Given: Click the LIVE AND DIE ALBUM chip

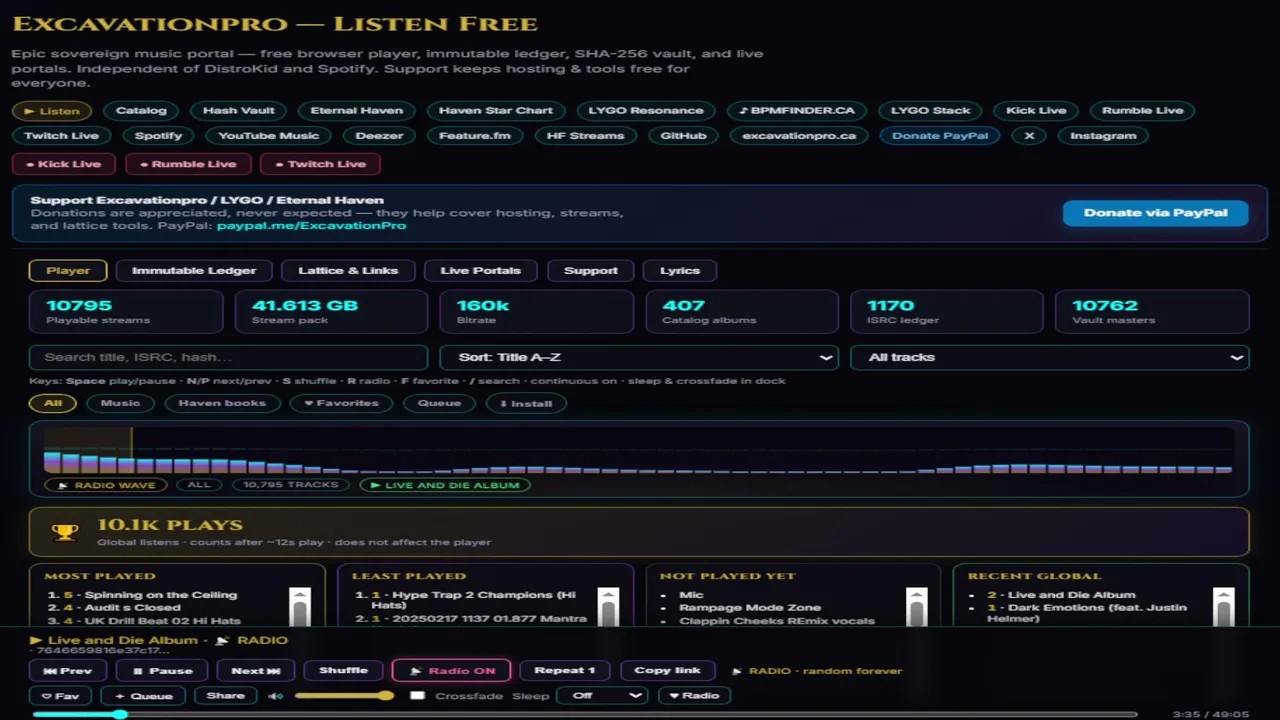Looking at the screenshot, I should [445, 485].
